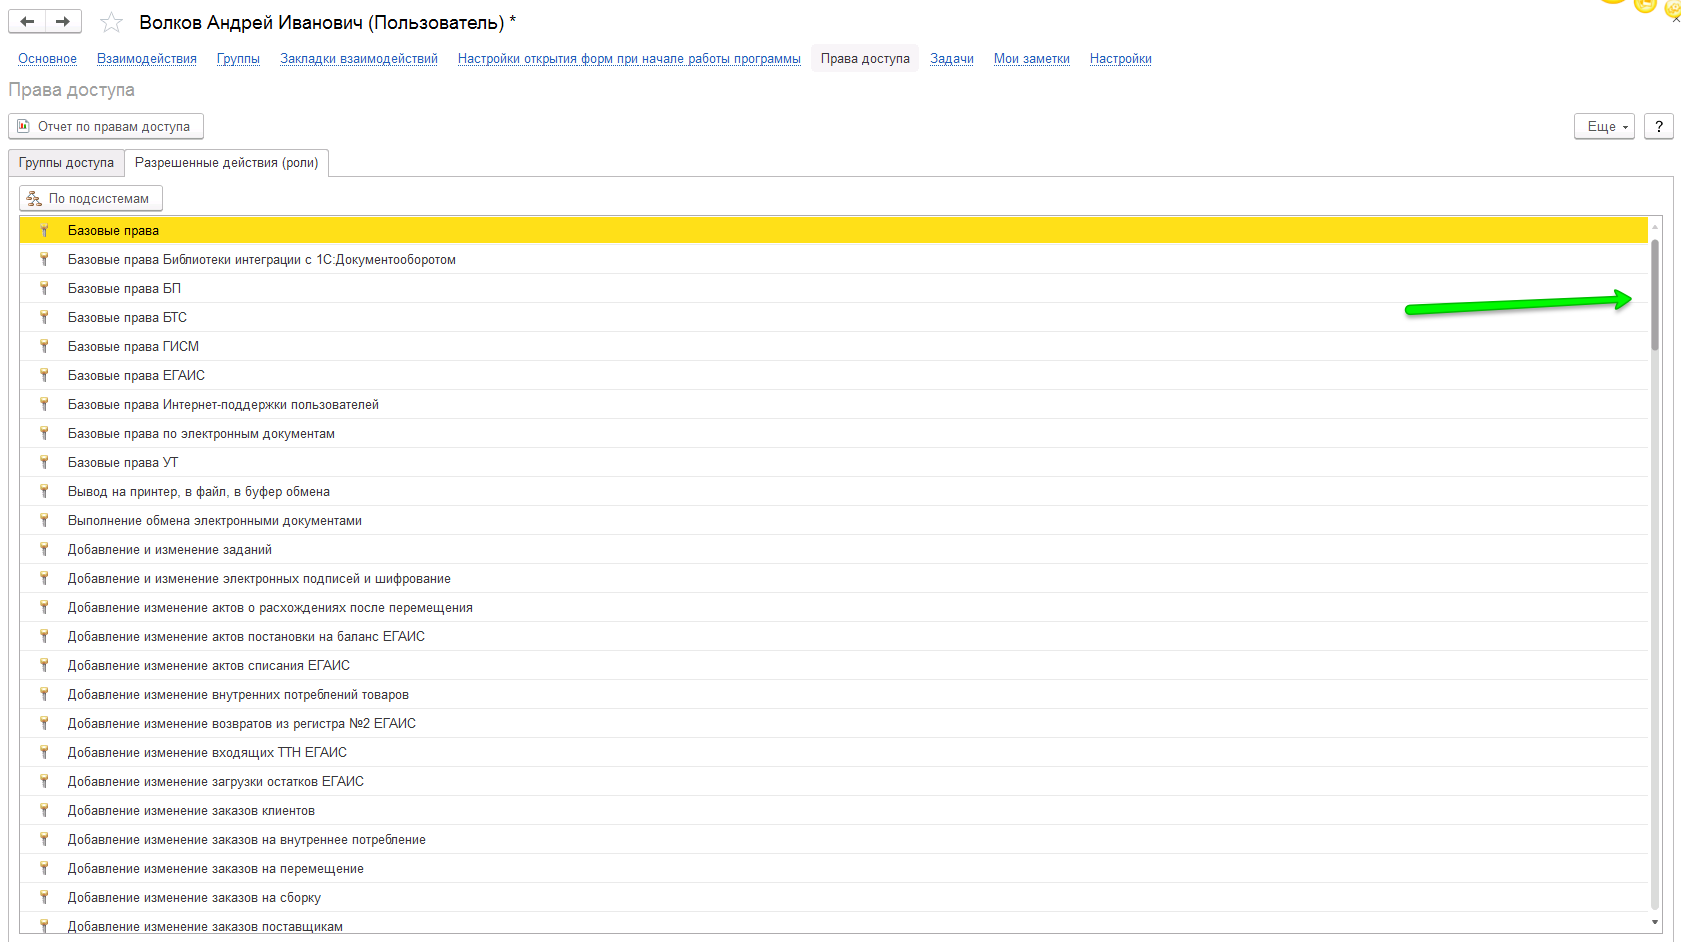
Task: Click key icon of Добавление и изменение заданий
Action: click(x=44, y=549)
